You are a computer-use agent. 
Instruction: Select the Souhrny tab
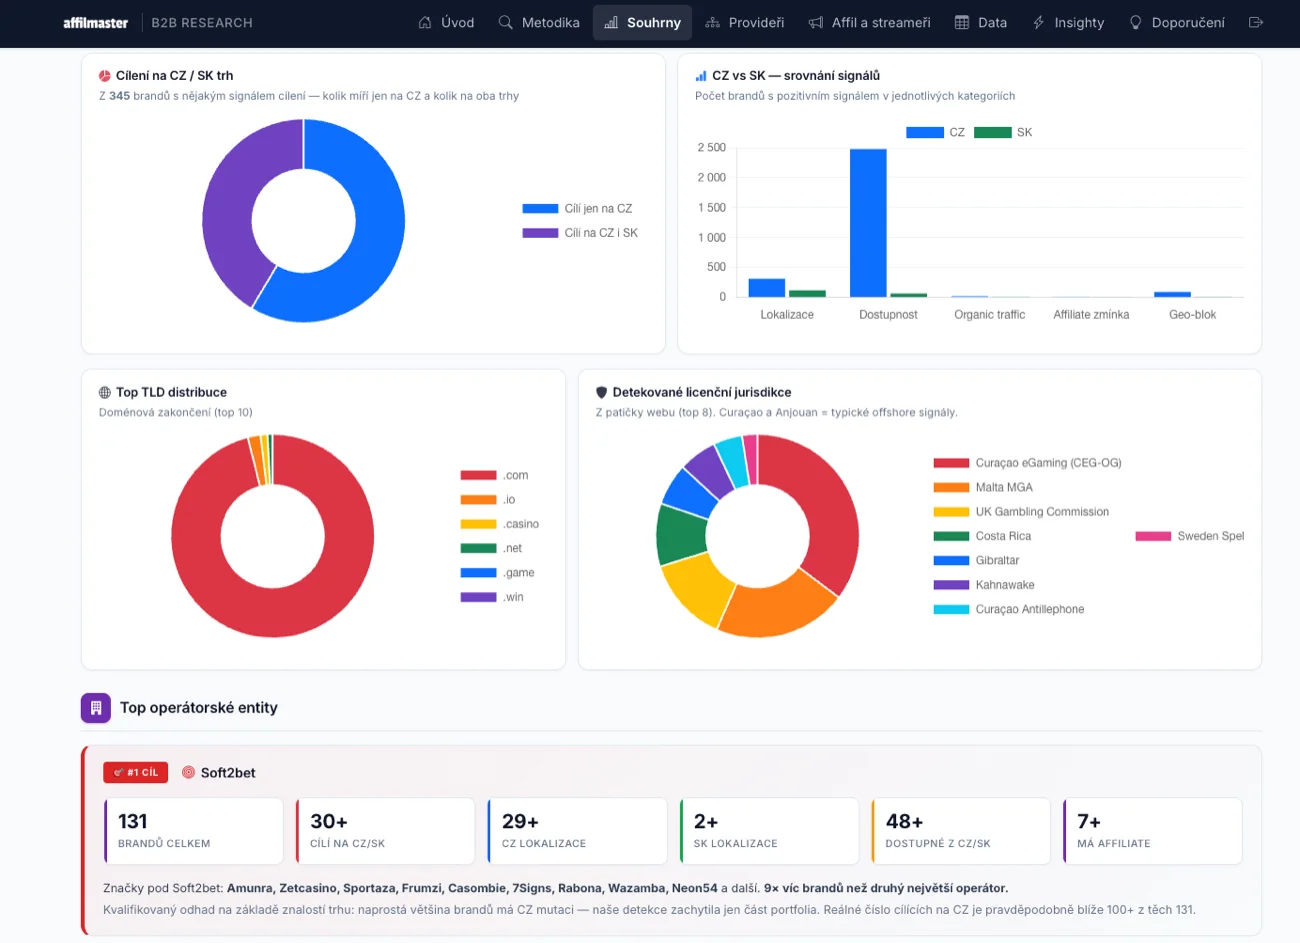coord(643,22)
